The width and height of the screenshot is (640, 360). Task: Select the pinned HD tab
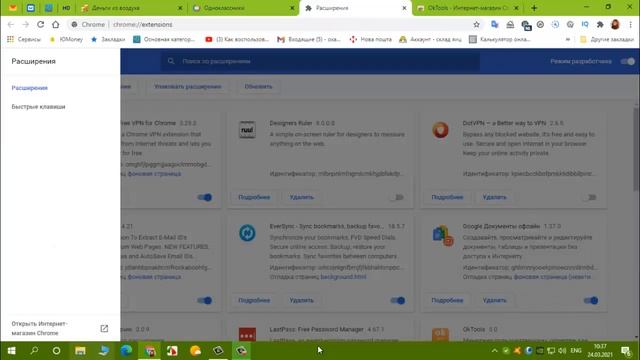pos(66,8)
